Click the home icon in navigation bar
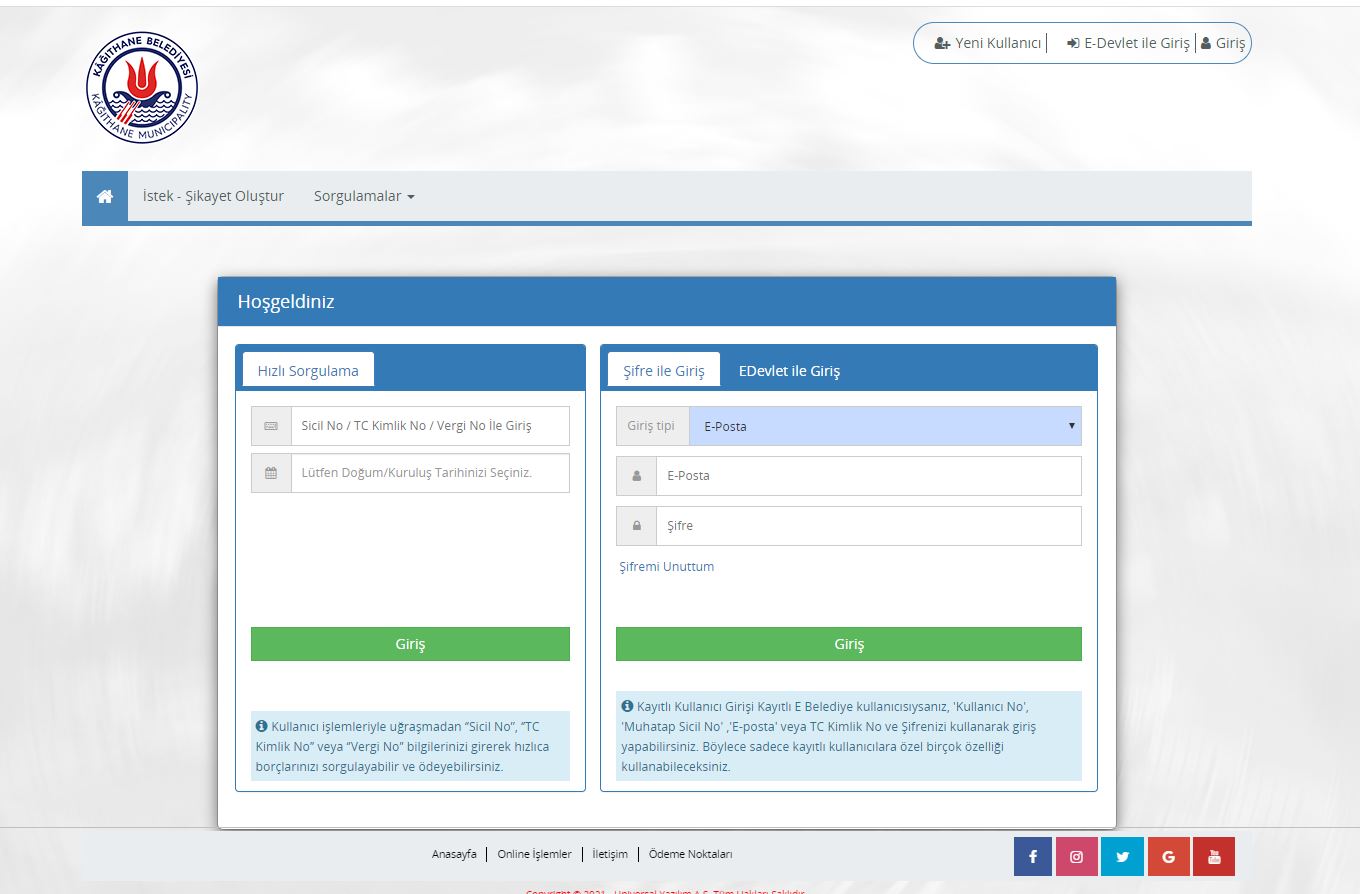 105,197
